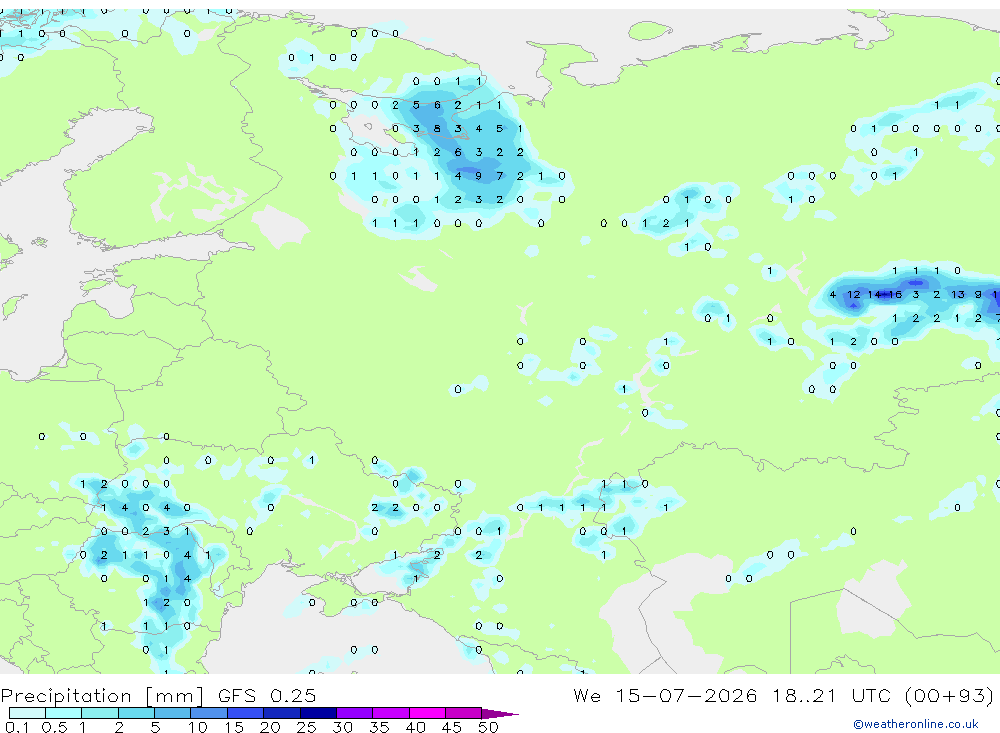Click the '10' legend scale label

(197, 727)
